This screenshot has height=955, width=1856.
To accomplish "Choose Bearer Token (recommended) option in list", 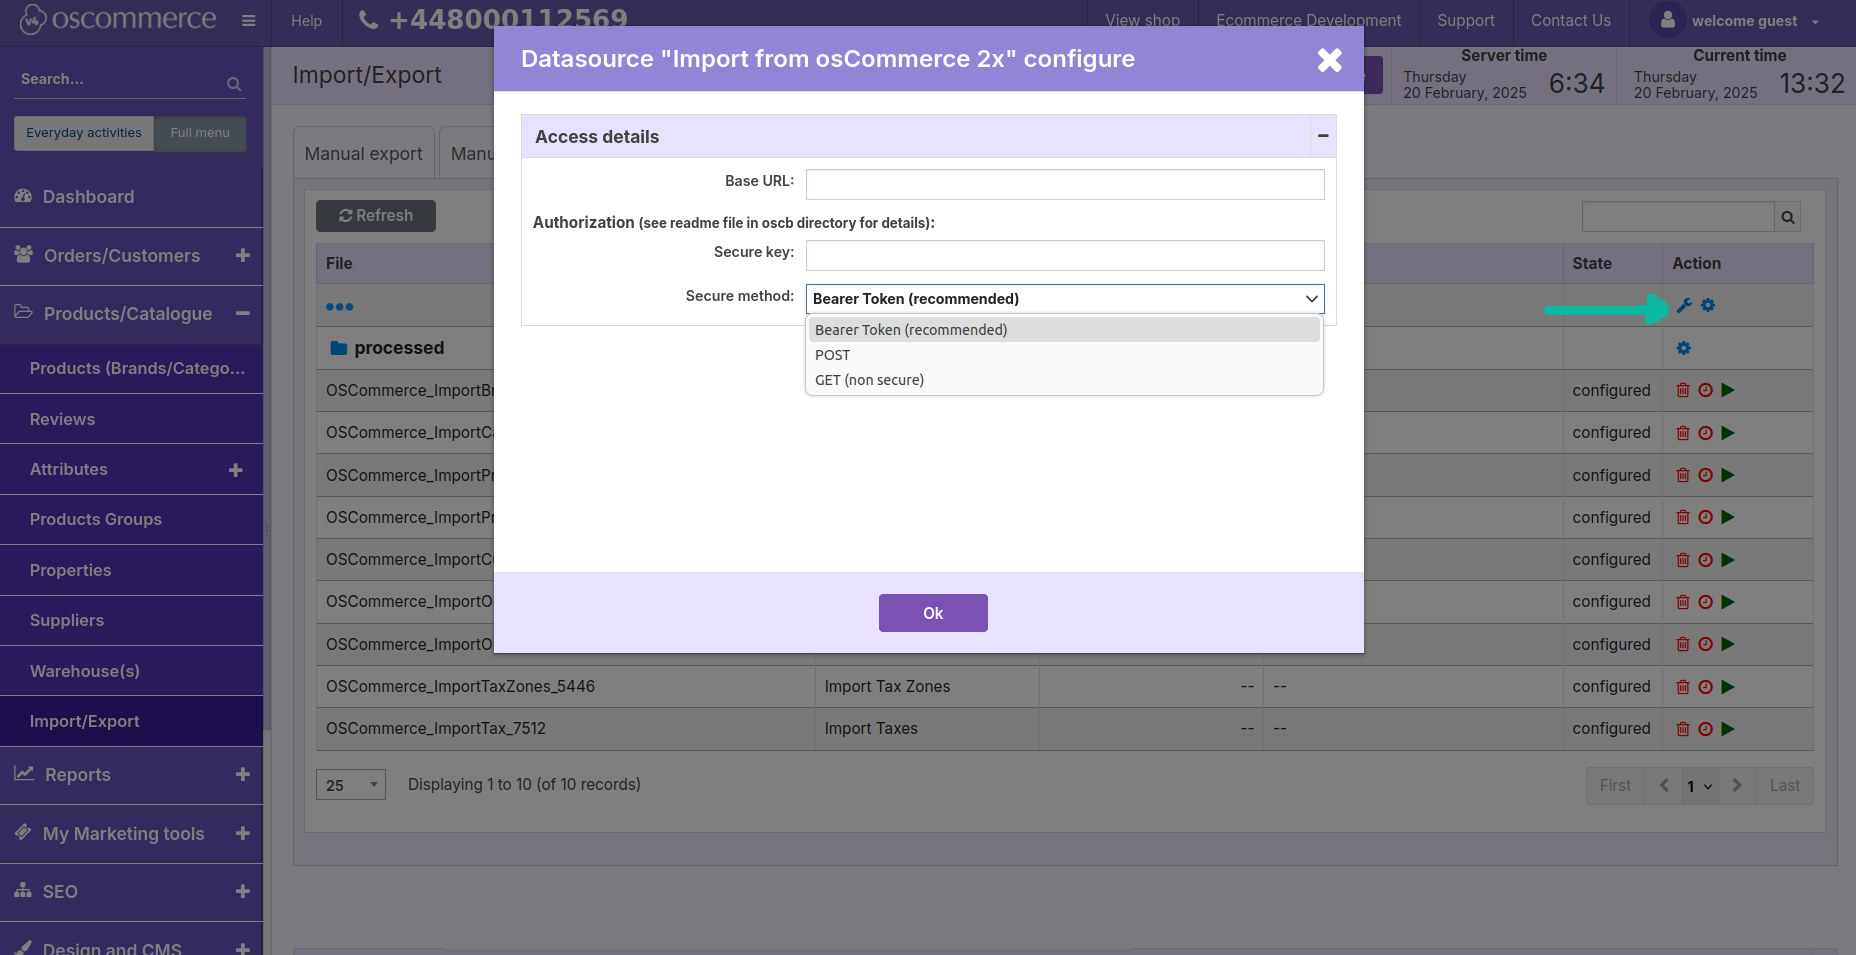I will click(1064, 330).
